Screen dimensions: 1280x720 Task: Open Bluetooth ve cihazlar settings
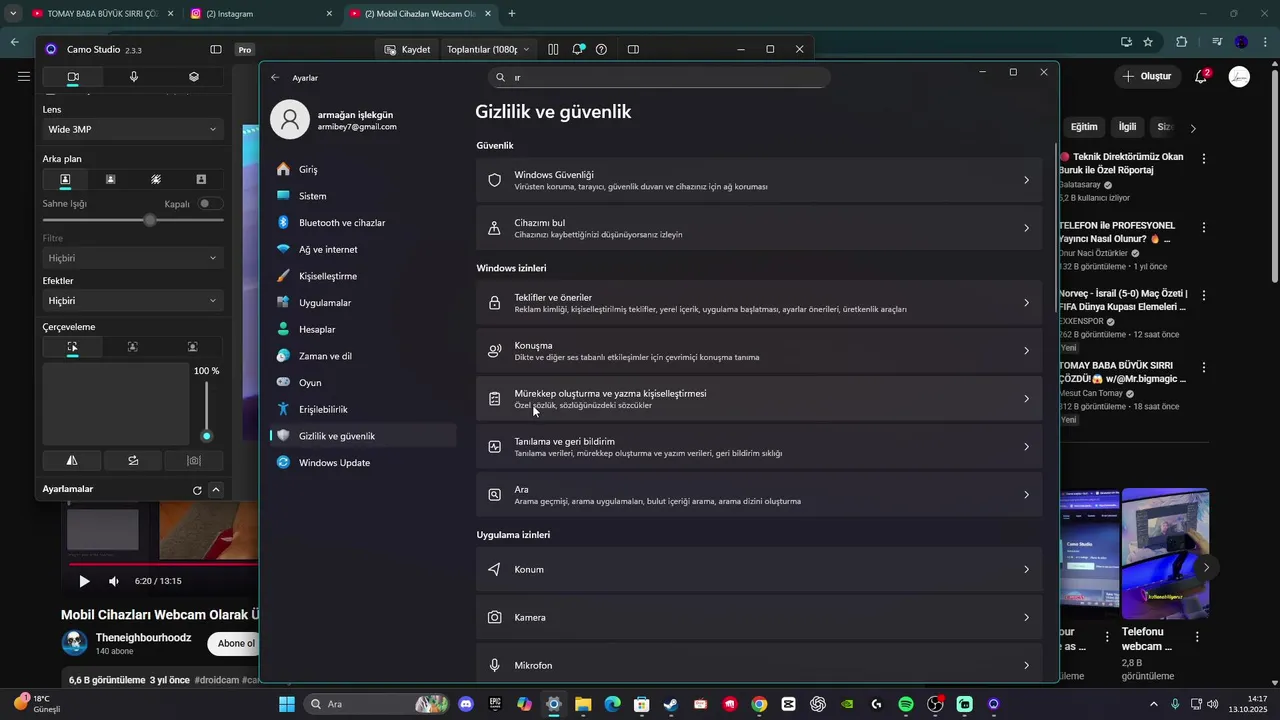(363, 223)
